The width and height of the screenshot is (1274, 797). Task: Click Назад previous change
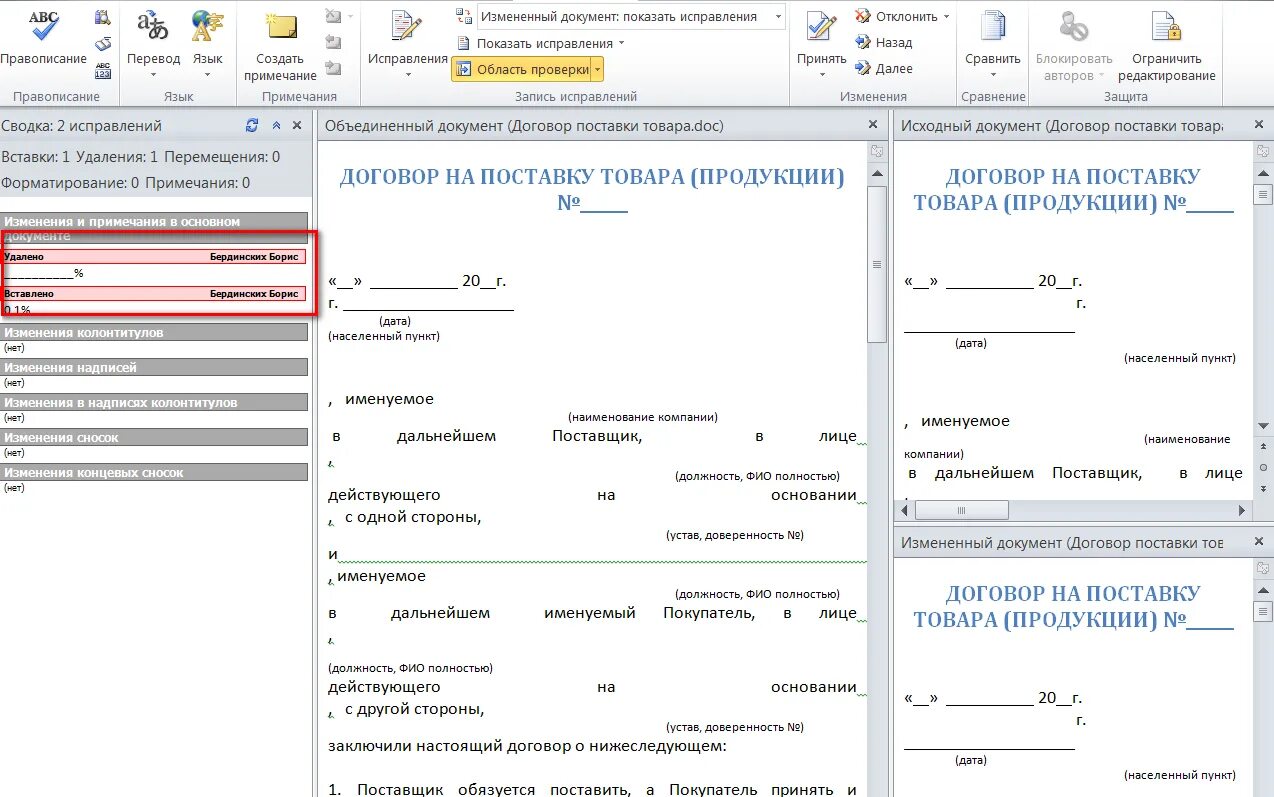click(884, 43)
